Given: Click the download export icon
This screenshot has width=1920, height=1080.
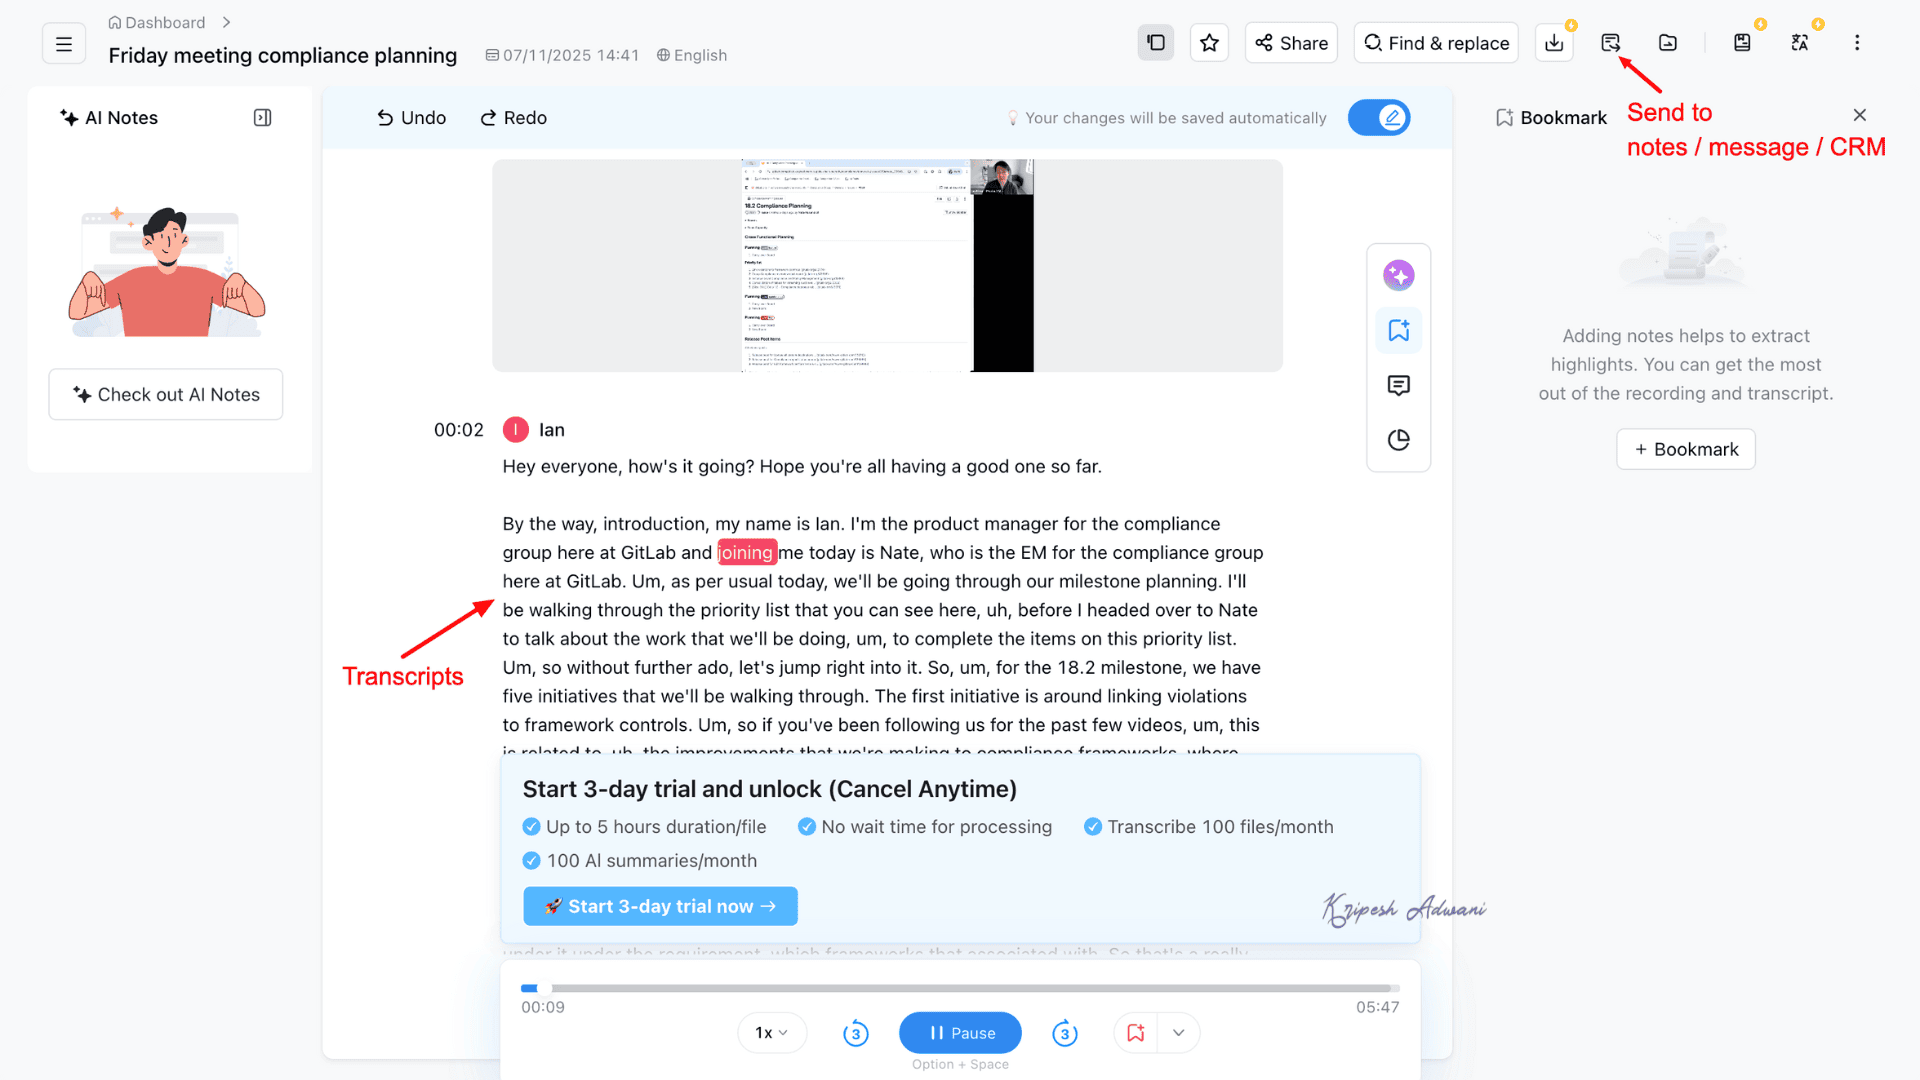Looking at the screenshot, I should coord(1554,43).
